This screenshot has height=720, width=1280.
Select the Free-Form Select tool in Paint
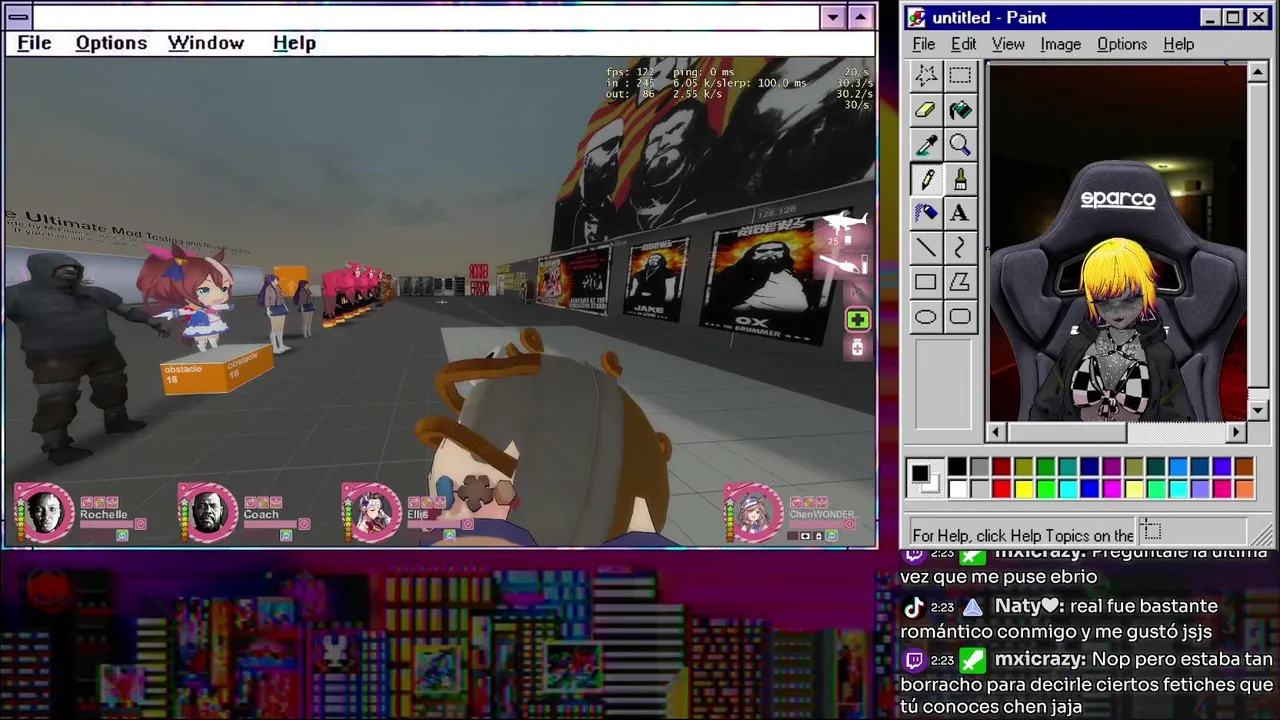click(926, 75)
